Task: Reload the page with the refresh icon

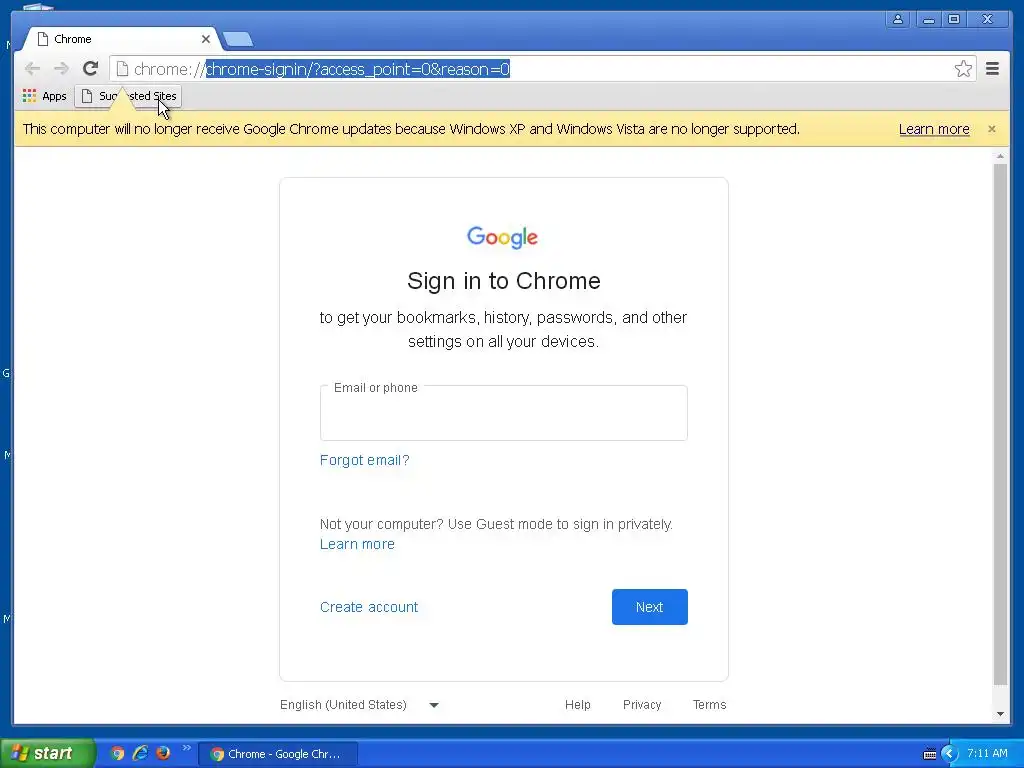Action: tap(90, 69)
